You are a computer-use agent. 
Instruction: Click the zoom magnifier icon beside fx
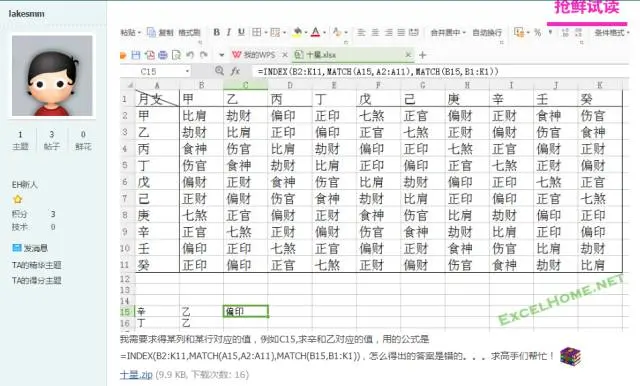(219, 71)
